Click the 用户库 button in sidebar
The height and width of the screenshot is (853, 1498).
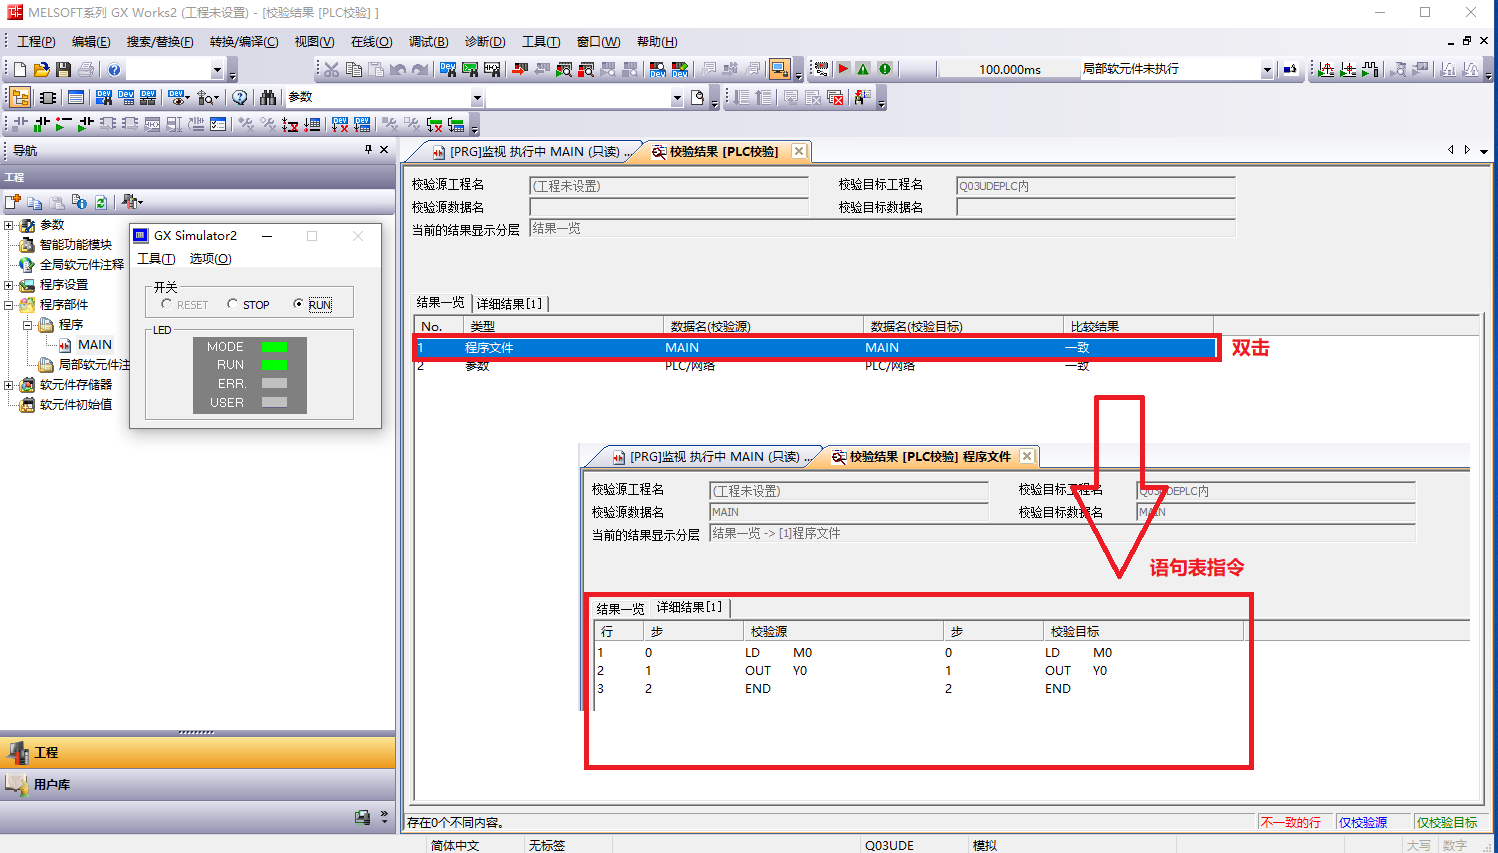tap(52, 784)
